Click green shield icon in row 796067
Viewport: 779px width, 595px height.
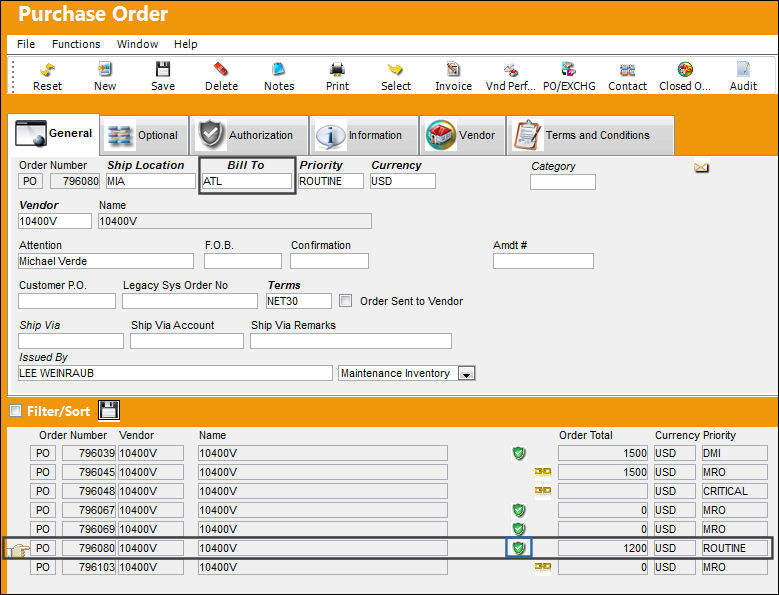519,510
